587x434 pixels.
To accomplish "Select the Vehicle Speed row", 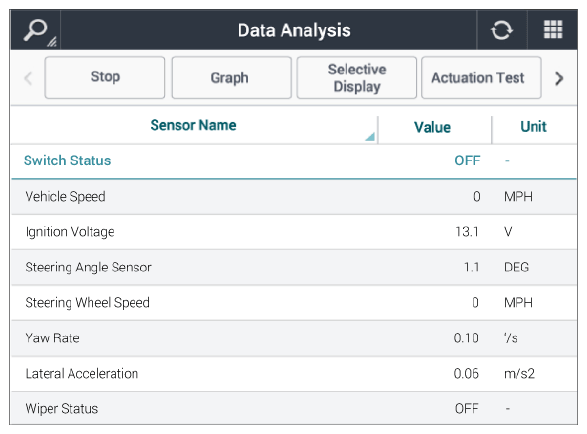I will 294,197.
